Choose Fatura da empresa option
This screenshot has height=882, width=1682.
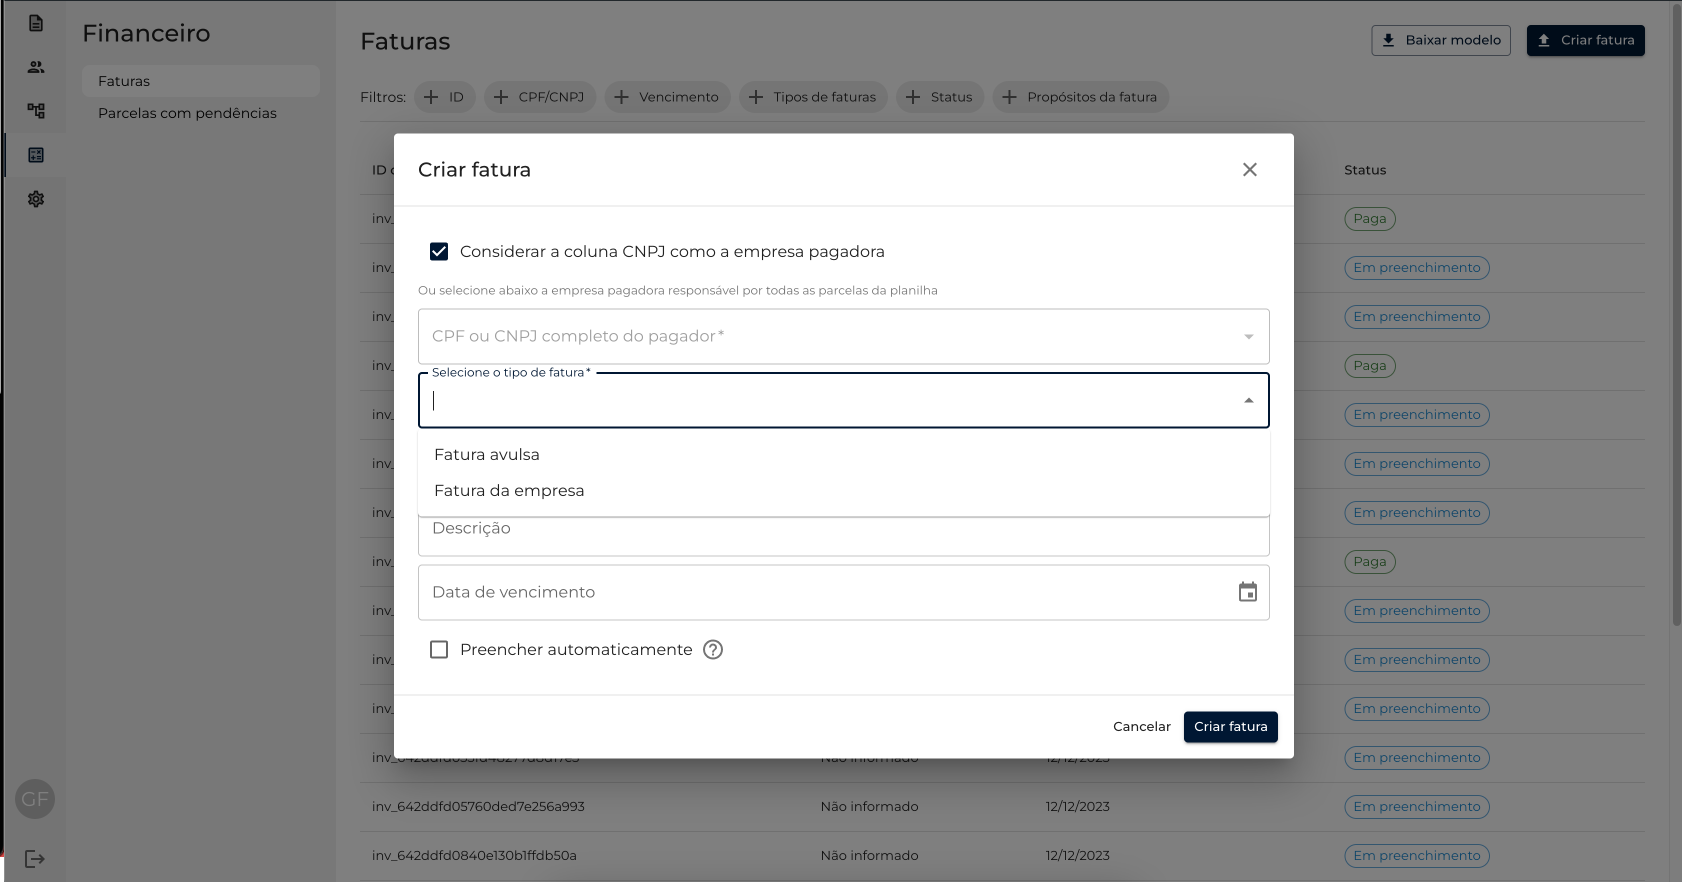pos(509,491)
